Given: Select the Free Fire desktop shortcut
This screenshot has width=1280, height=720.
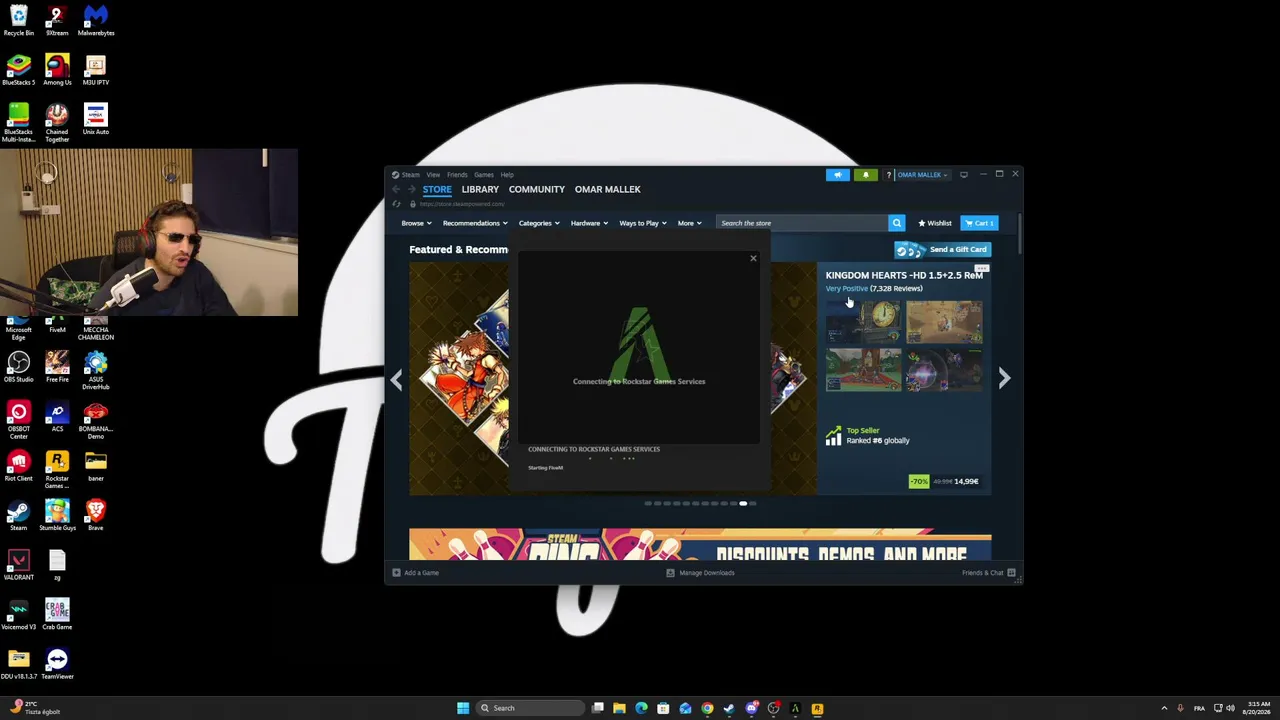Looking at the screenshot, I should click(57, 367).
